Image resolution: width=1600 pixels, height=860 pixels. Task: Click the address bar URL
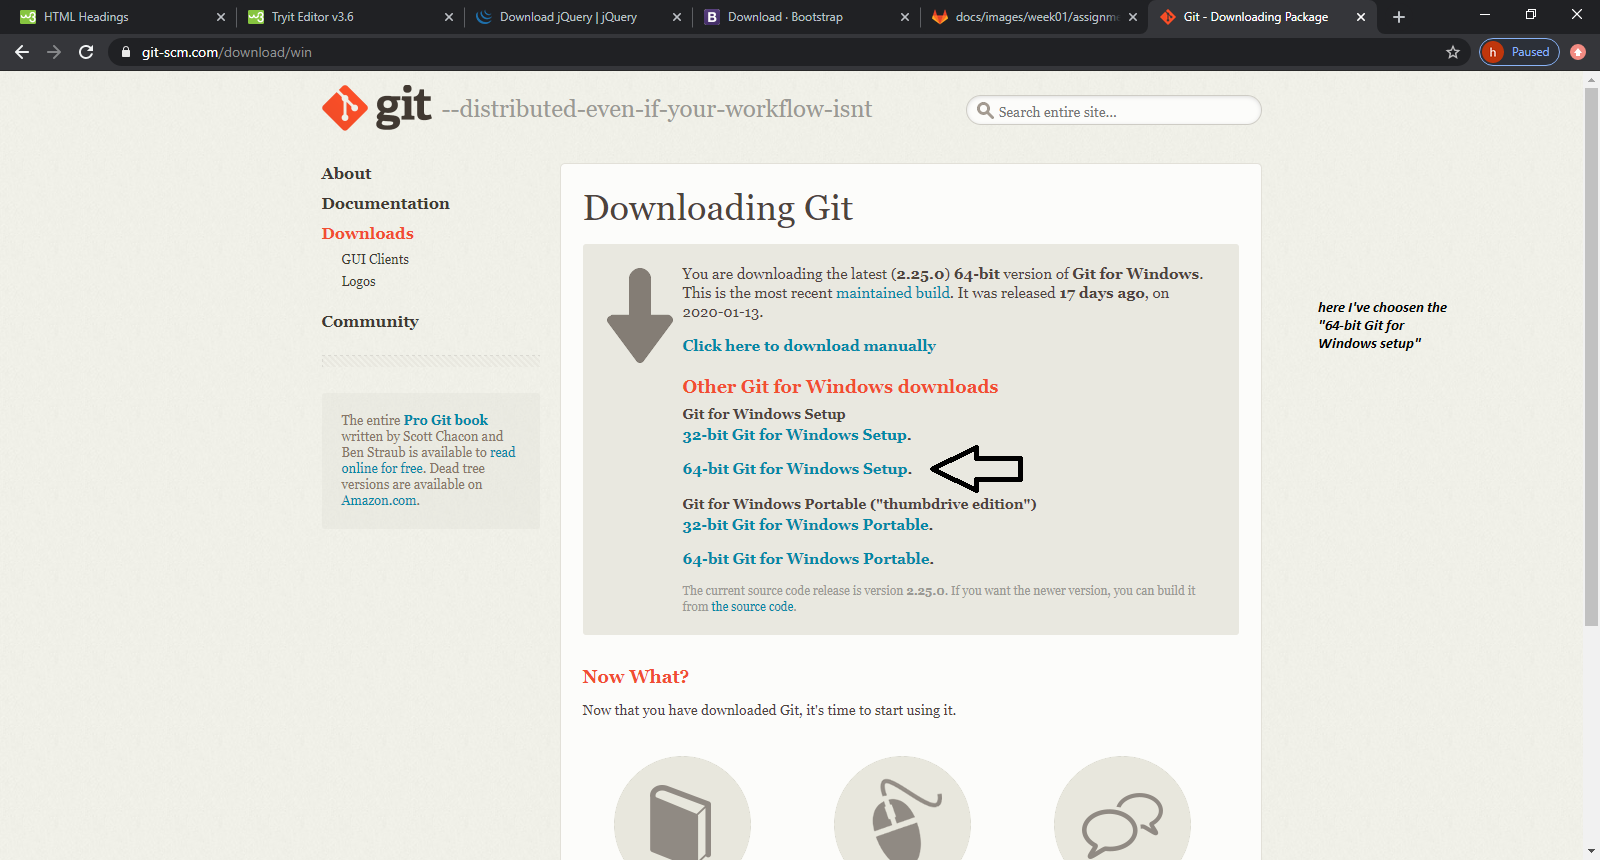tap(226, 52)
